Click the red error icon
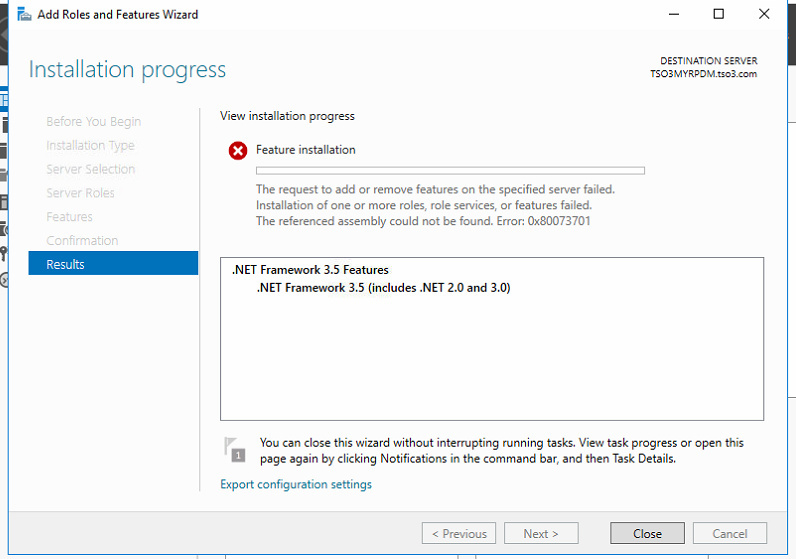 click(x=238, y=151)
